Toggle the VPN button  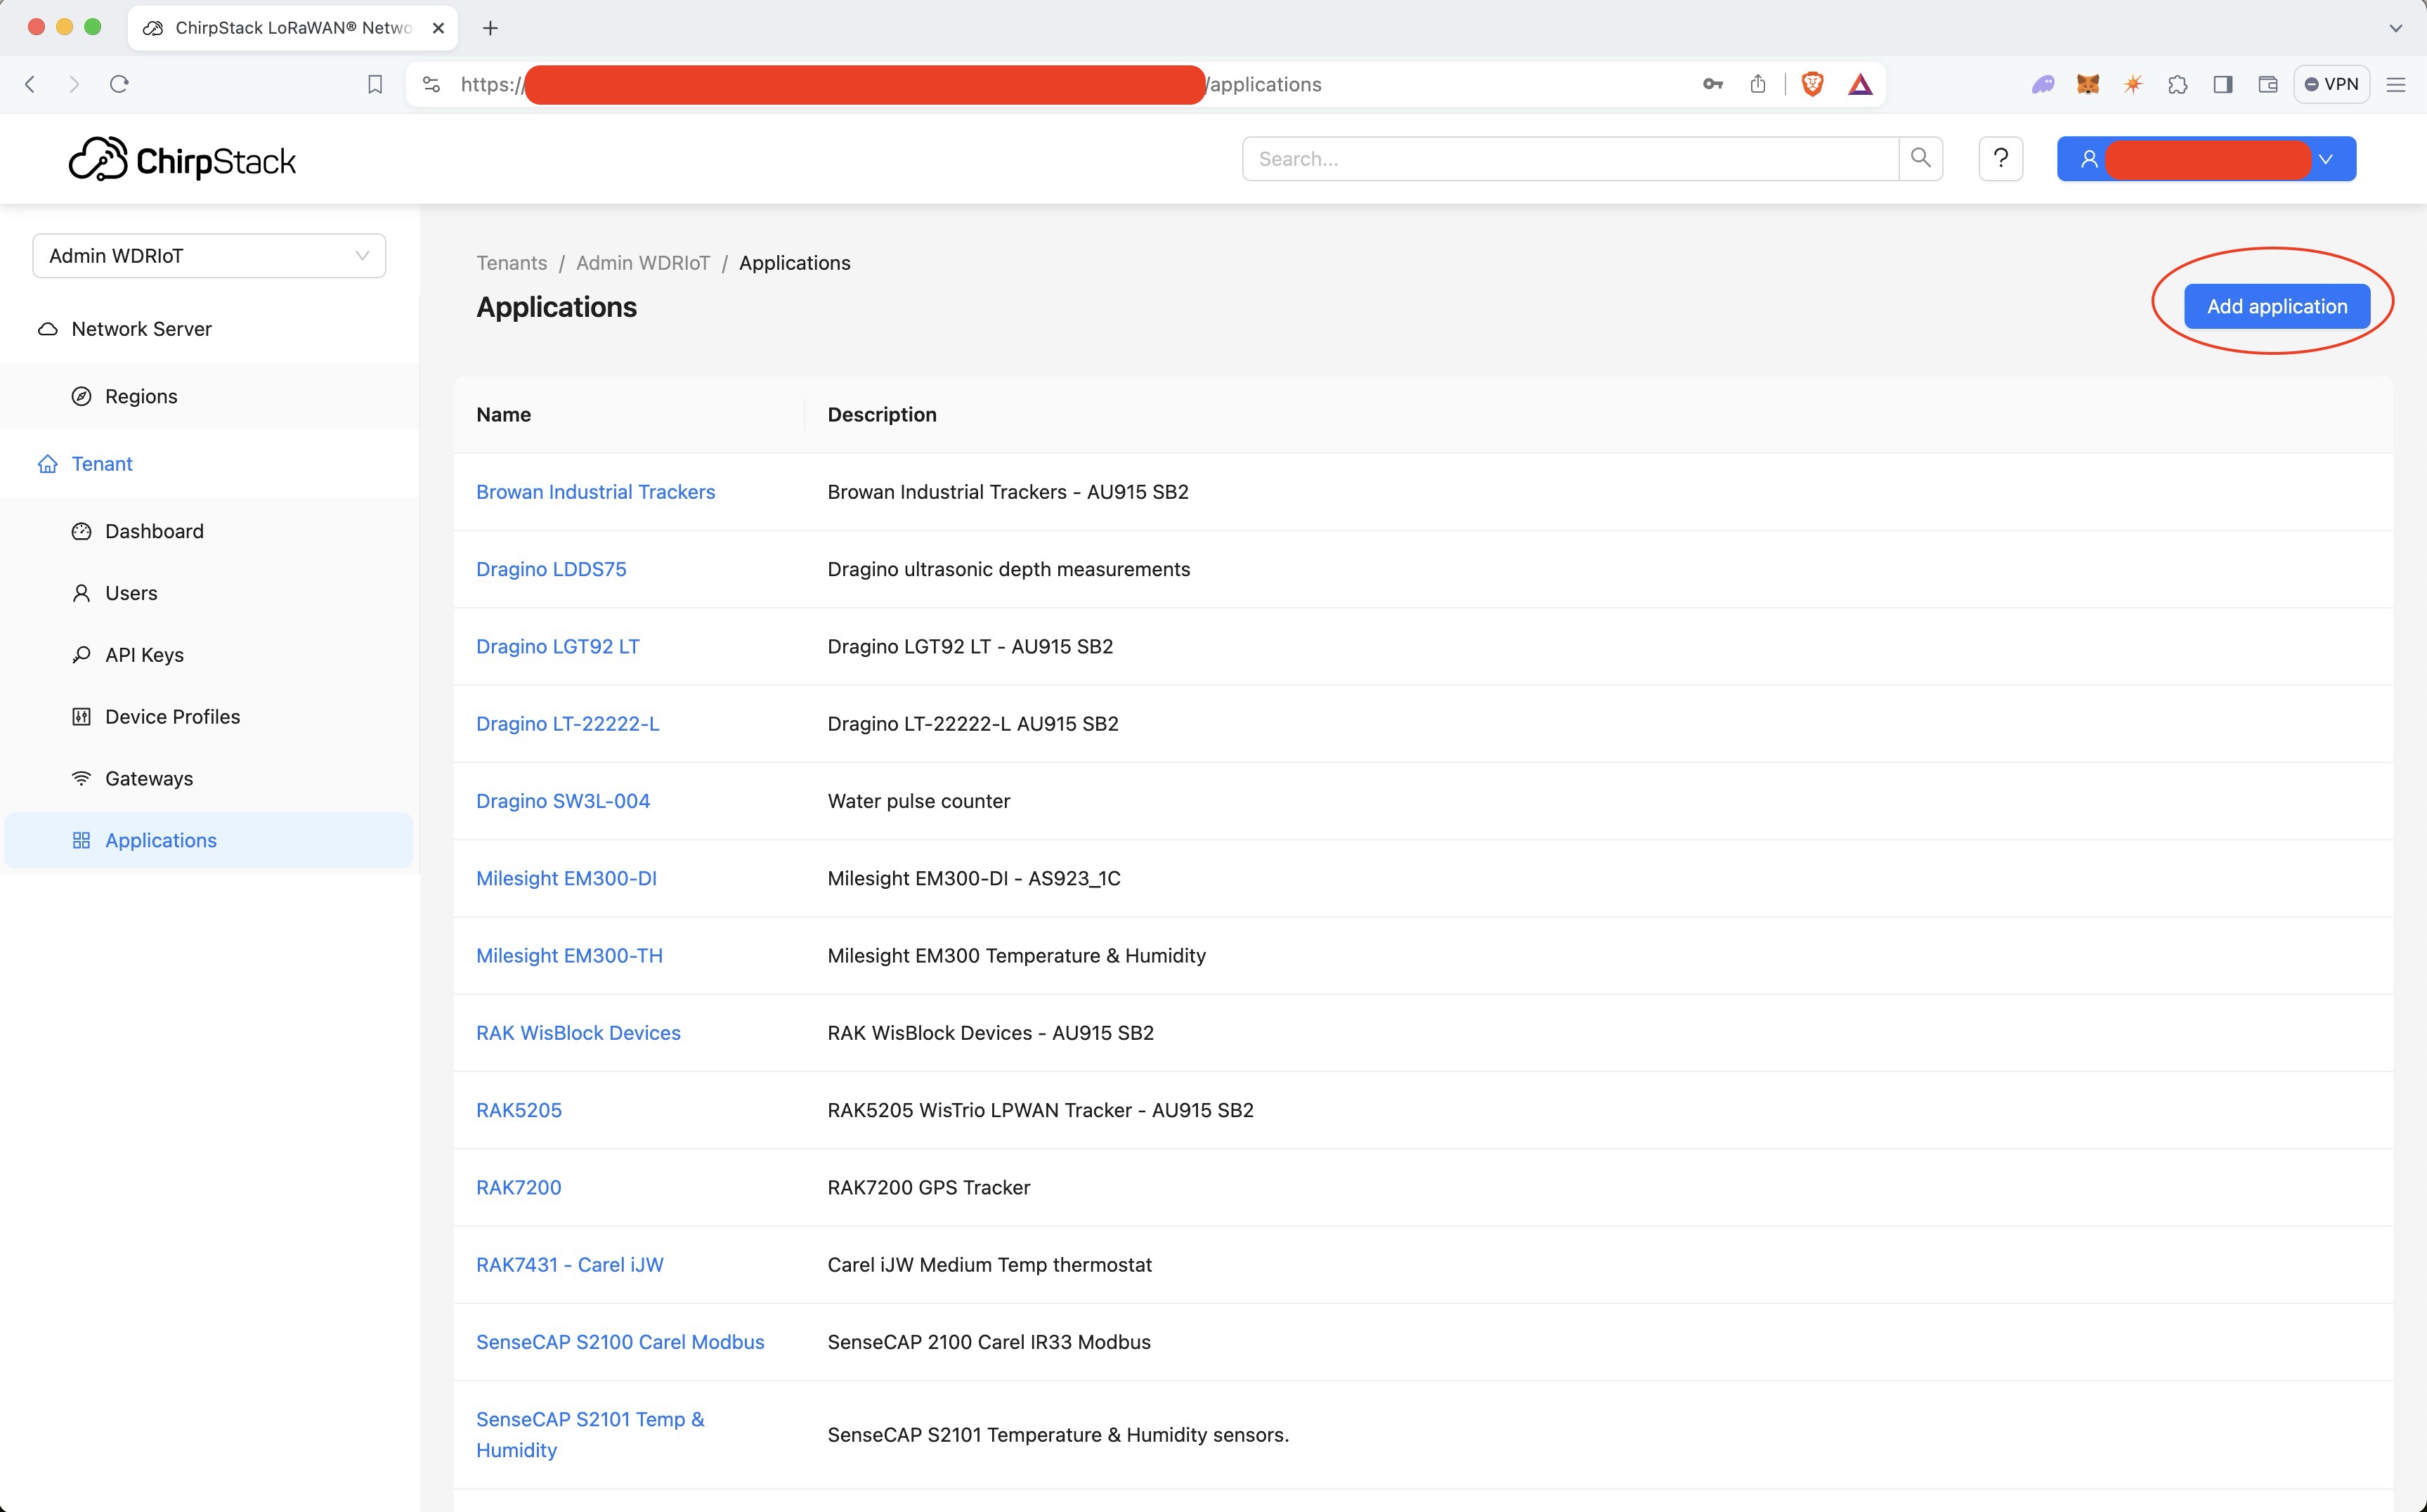pyautogui.click(x=2331, y=84)
